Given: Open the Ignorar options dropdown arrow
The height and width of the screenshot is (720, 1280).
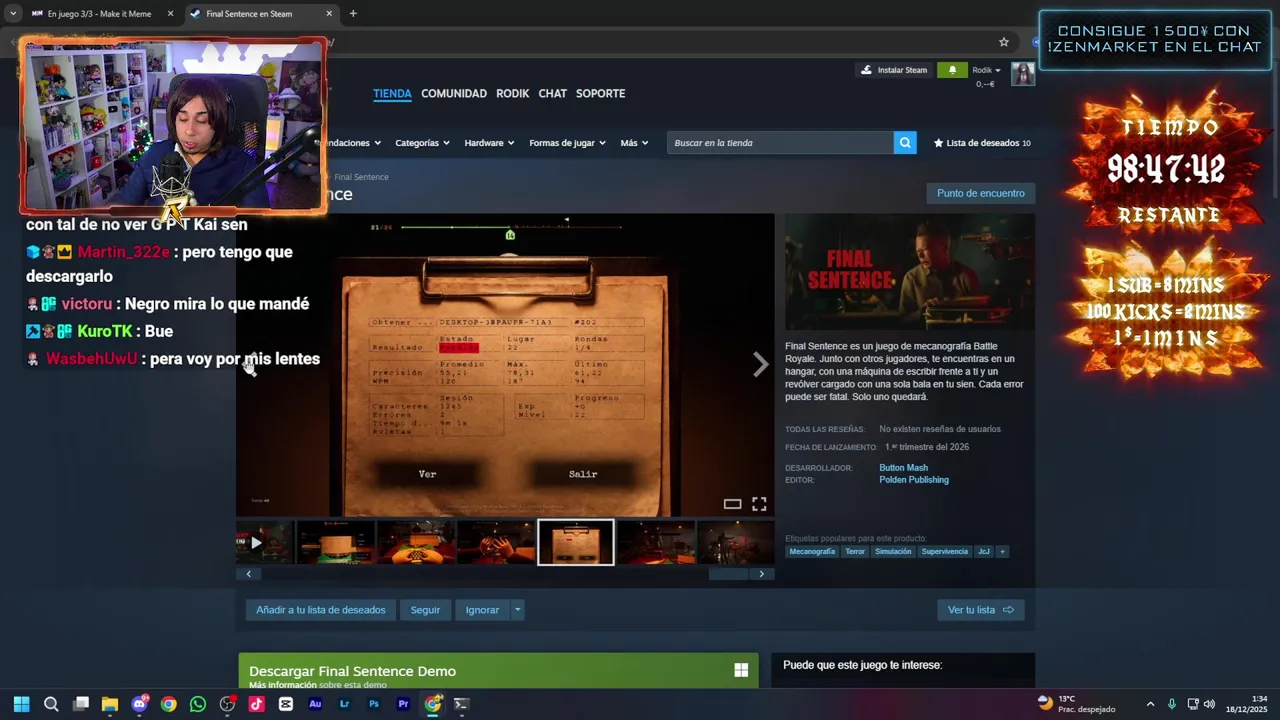Looking at the screenshot, I should tap(517, 610).
